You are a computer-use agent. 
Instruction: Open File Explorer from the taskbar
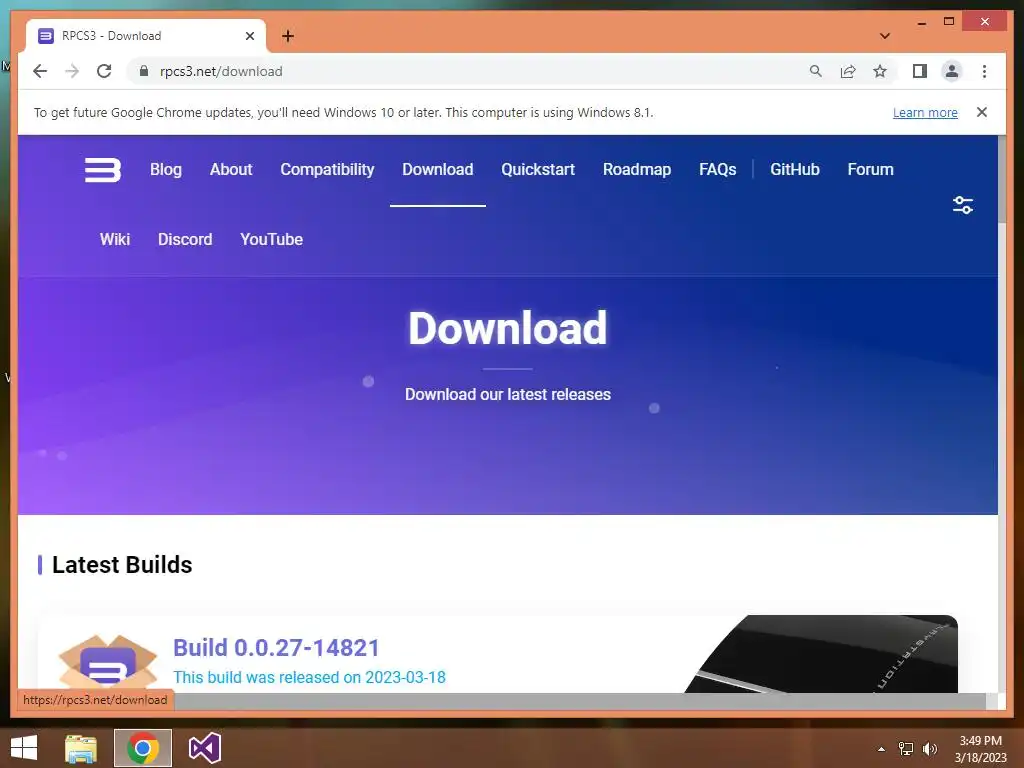click(81, 748)
